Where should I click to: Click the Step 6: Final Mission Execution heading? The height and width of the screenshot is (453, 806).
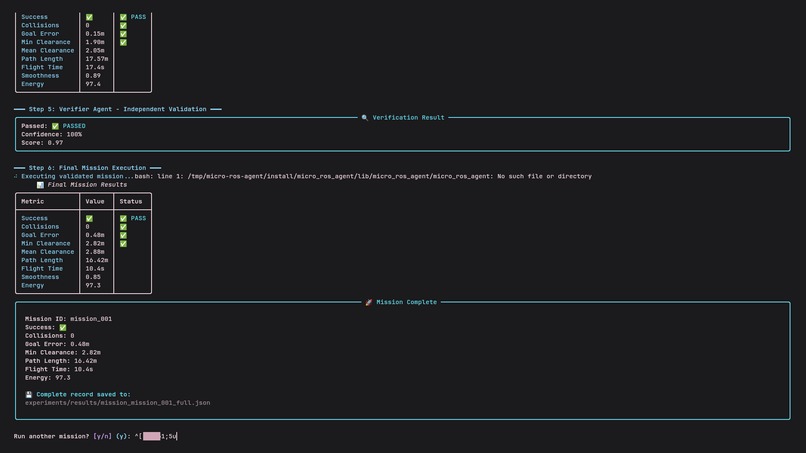point(87,168)
